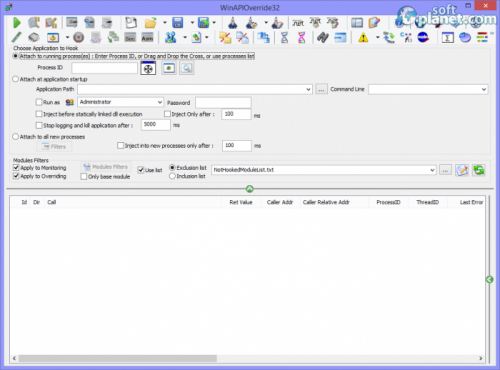This screenshot has height=370, width=500.
Task: Click the sigma statistics icon
Action: click(447, 38)
